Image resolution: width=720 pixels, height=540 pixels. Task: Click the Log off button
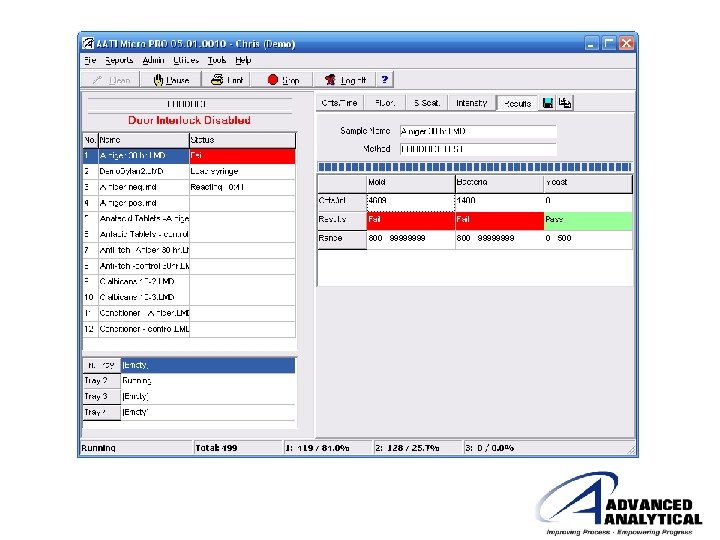345,80
